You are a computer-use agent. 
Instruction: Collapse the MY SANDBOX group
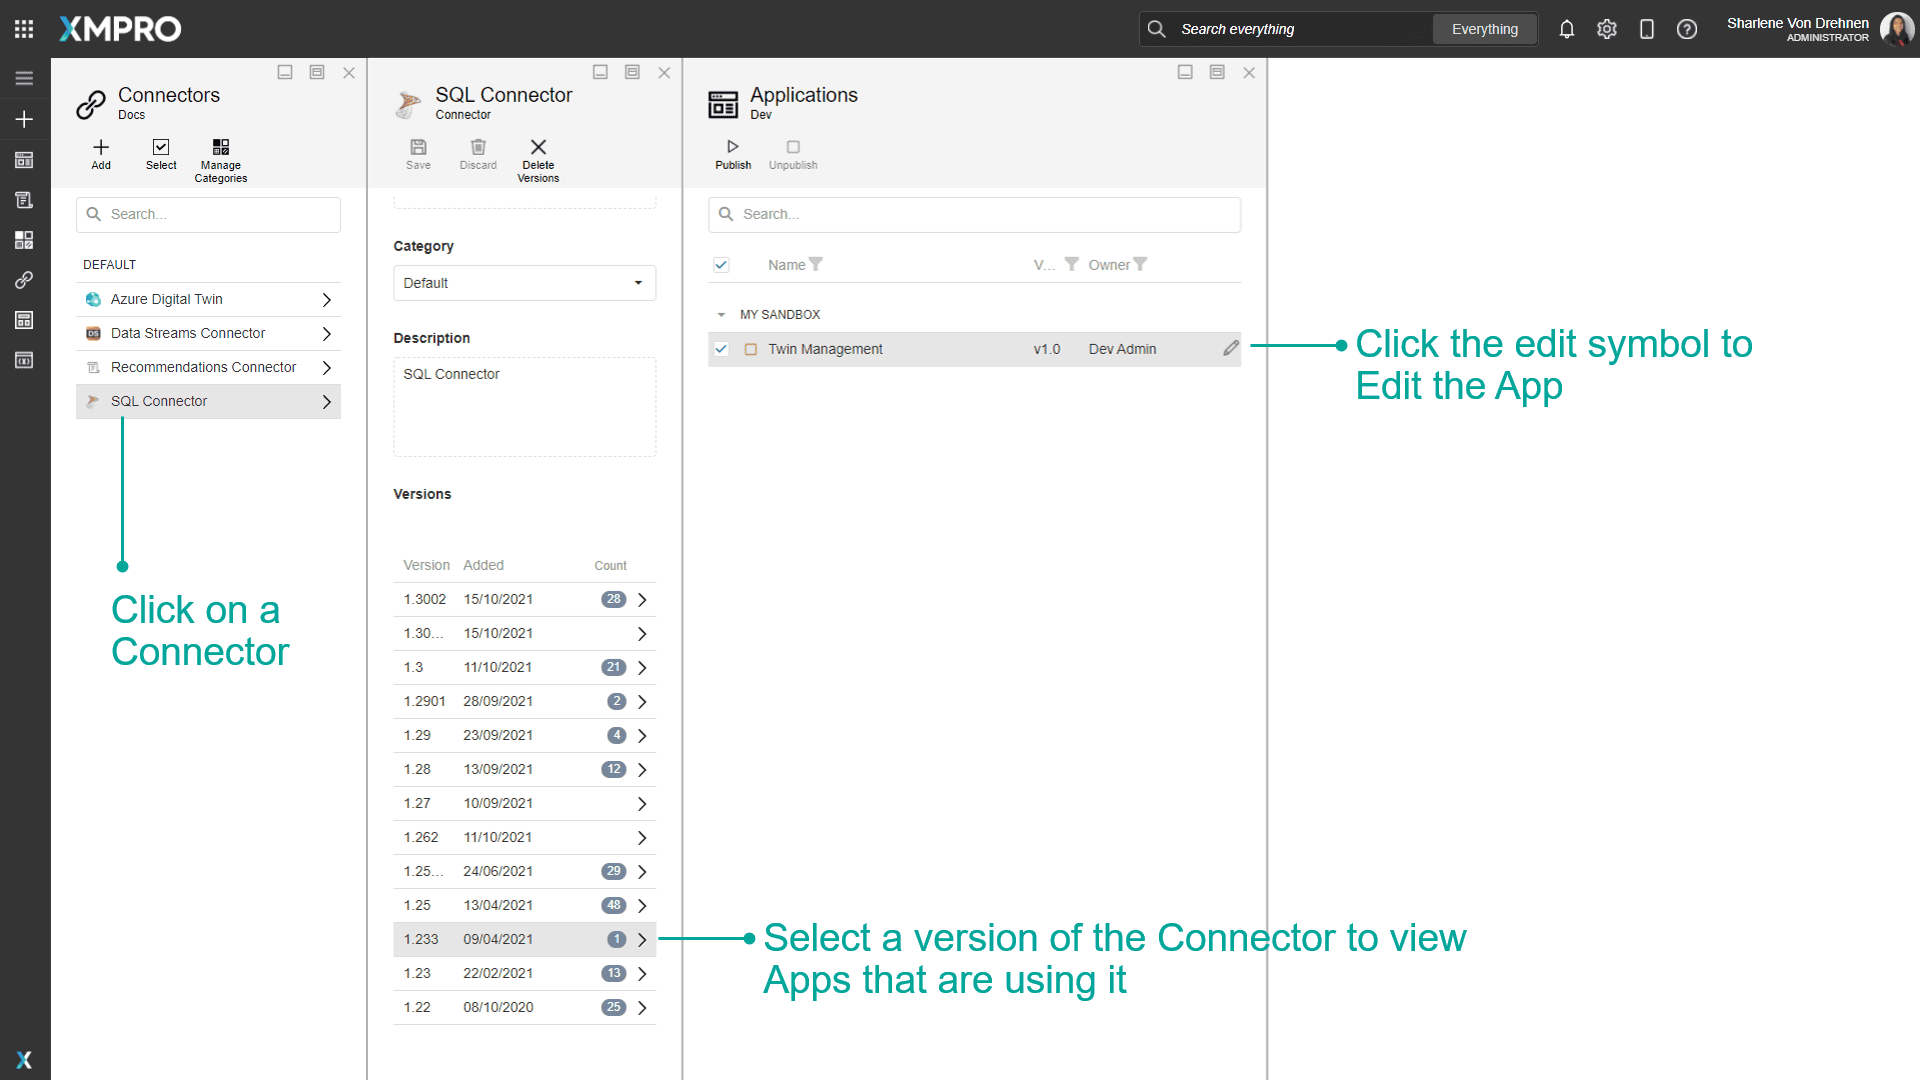click(723, 313)
